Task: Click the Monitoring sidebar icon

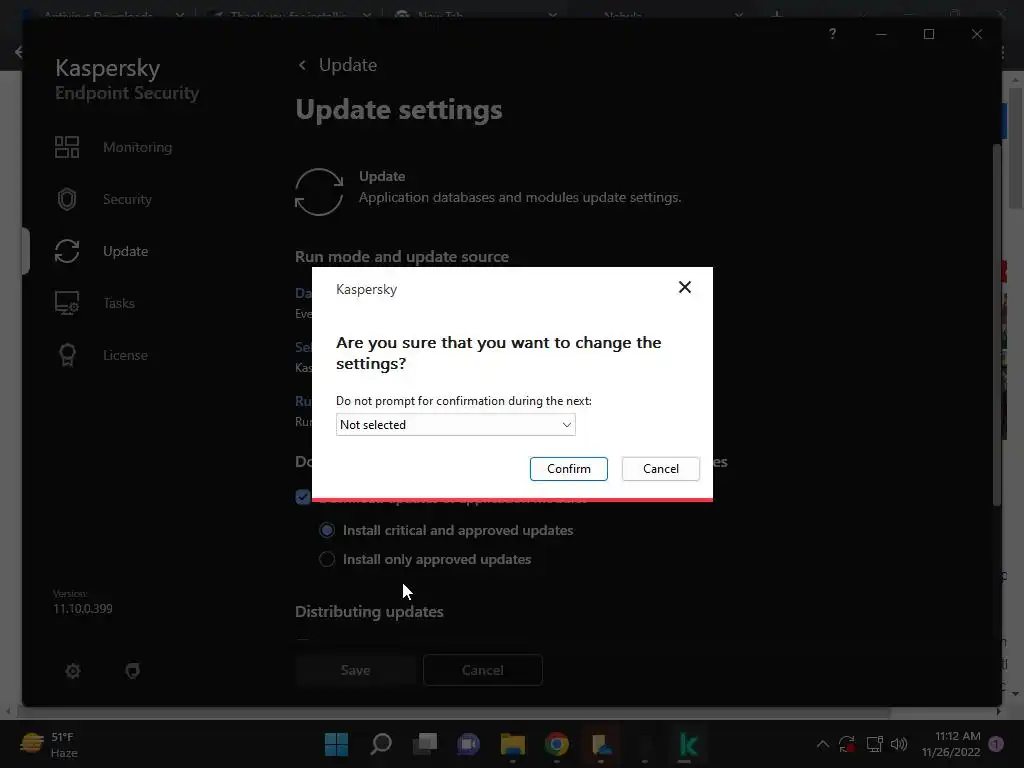Action: point(67,147)
